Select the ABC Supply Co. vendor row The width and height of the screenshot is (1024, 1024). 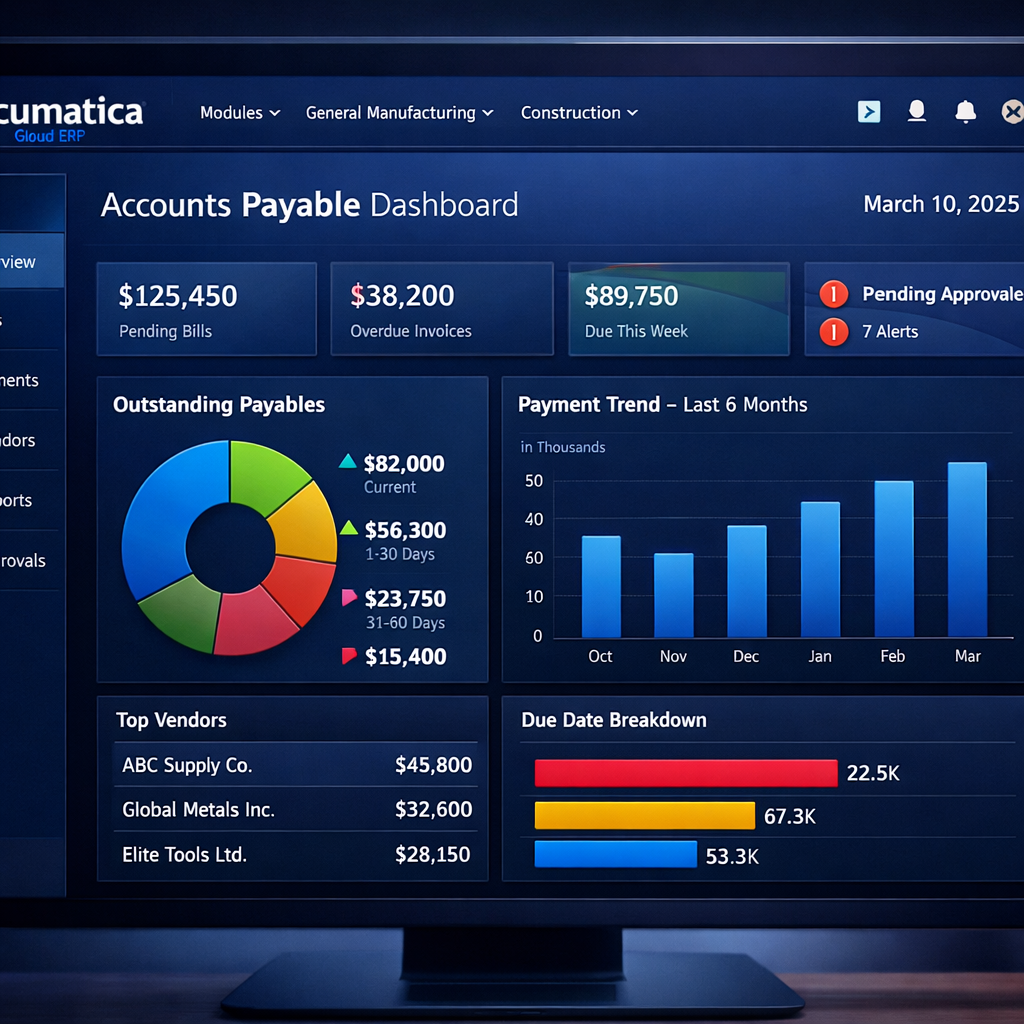[x=296, y=766]
